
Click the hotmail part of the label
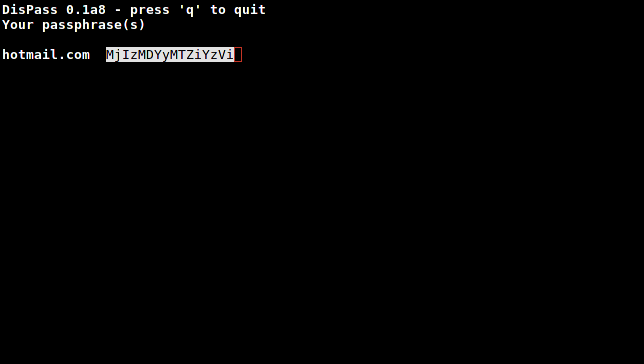(x=30, y=55)
